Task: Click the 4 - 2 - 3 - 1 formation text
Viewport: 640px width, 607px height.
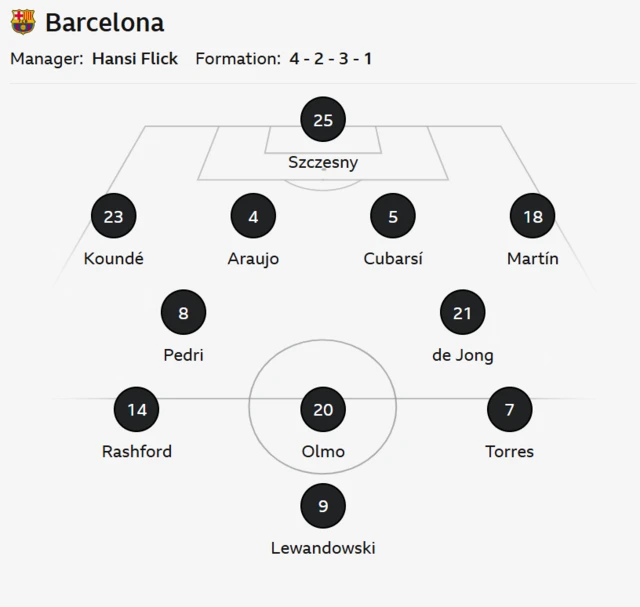Action: point(330,59)
